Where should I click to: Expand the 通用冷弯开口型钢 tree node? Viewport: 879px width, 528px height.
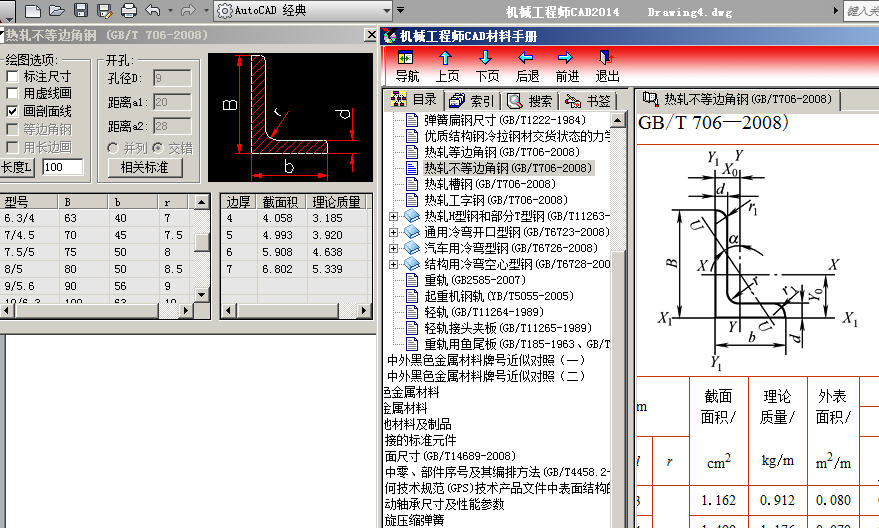tap(393, 232)
